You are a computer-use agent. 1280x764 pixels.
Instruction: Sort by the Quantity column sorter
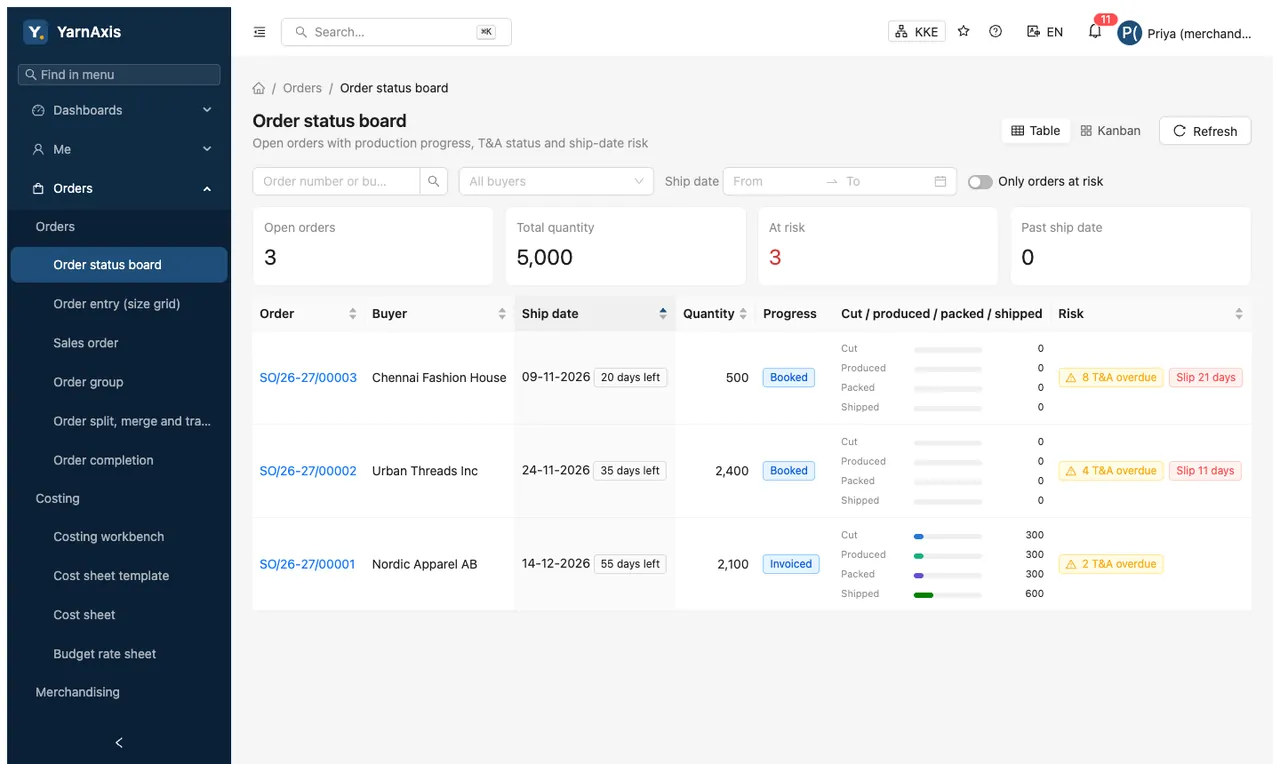pyautogui.click(x=743, y=314)
